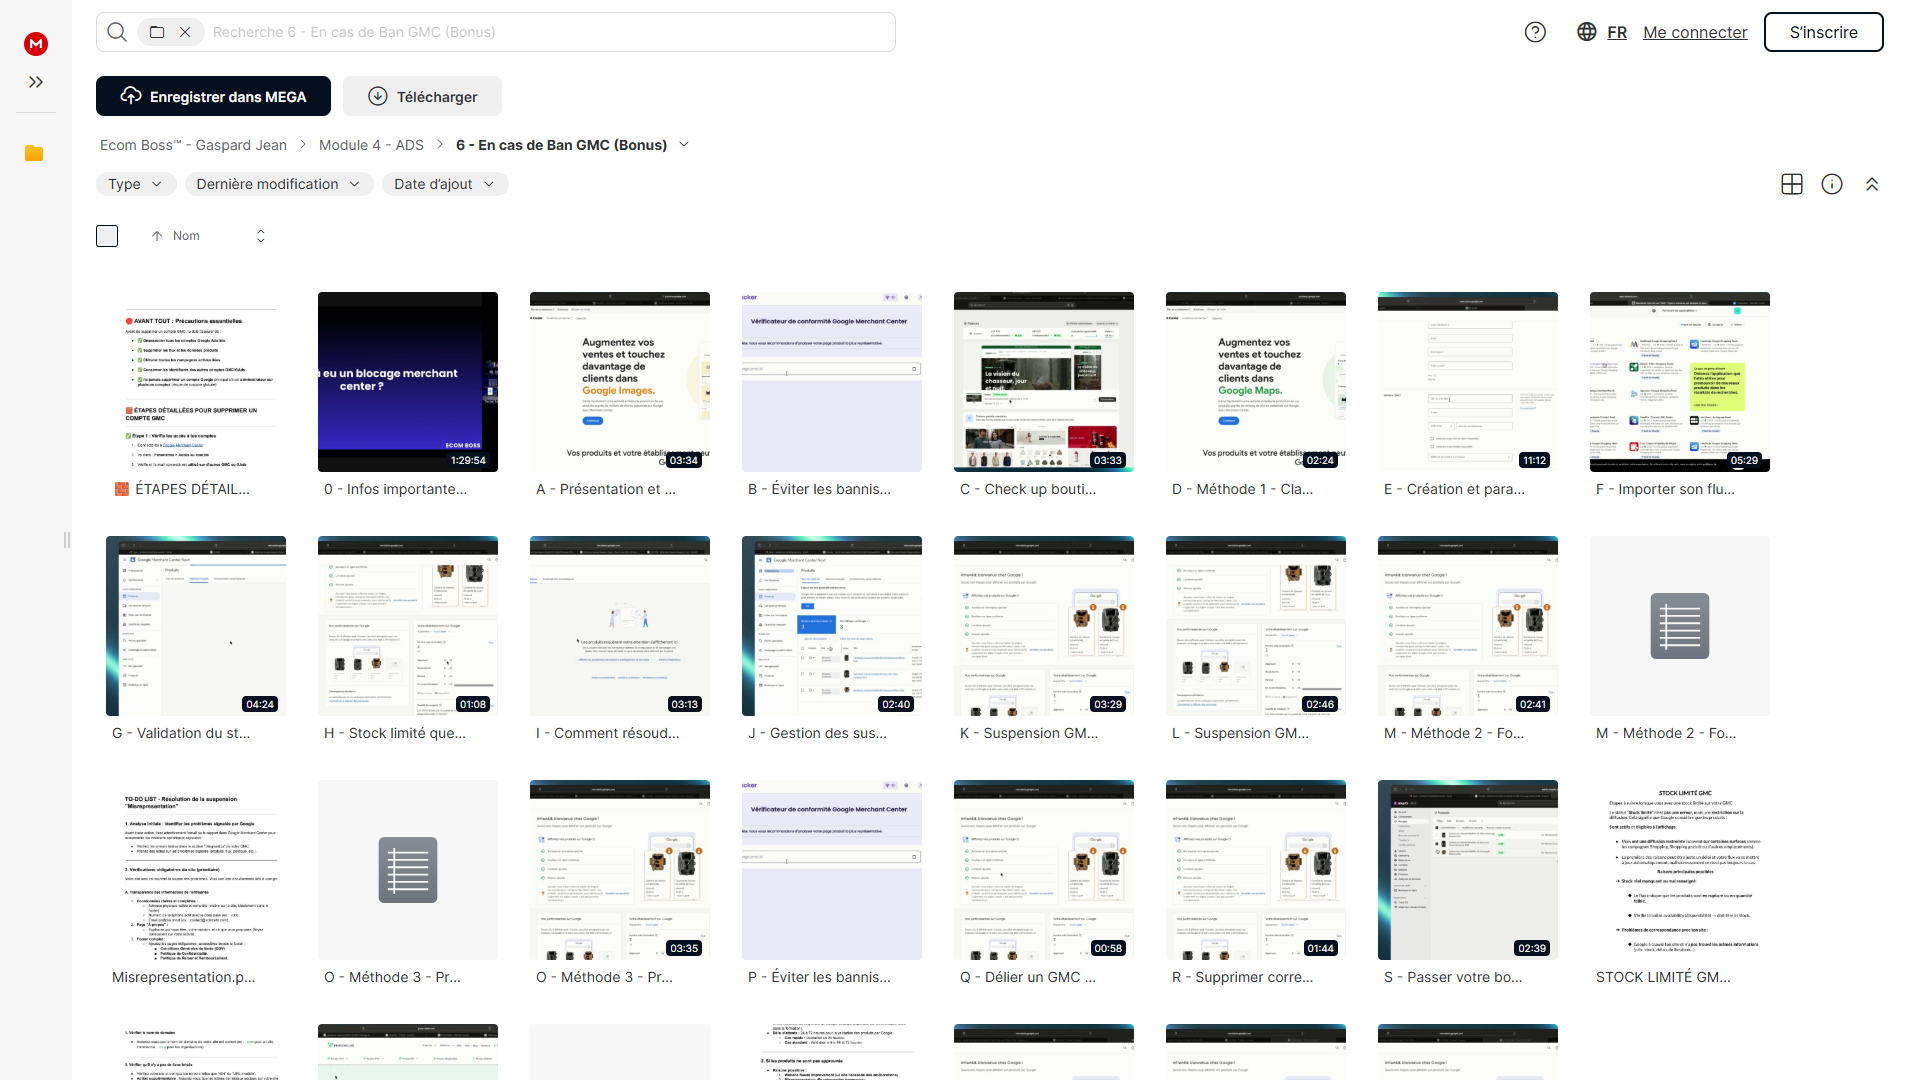Open F - Importer son flu video
Screen dimensions: 1920x1080
[1680, 382]
